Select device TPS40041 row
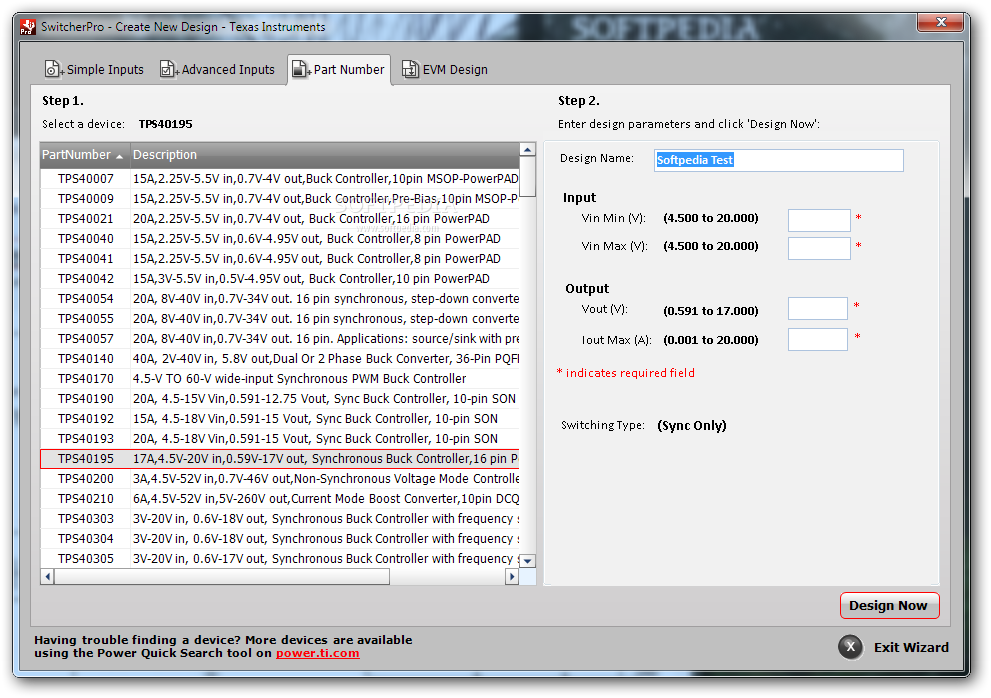The height and width of the screenshot is (698, 991). 279,259
